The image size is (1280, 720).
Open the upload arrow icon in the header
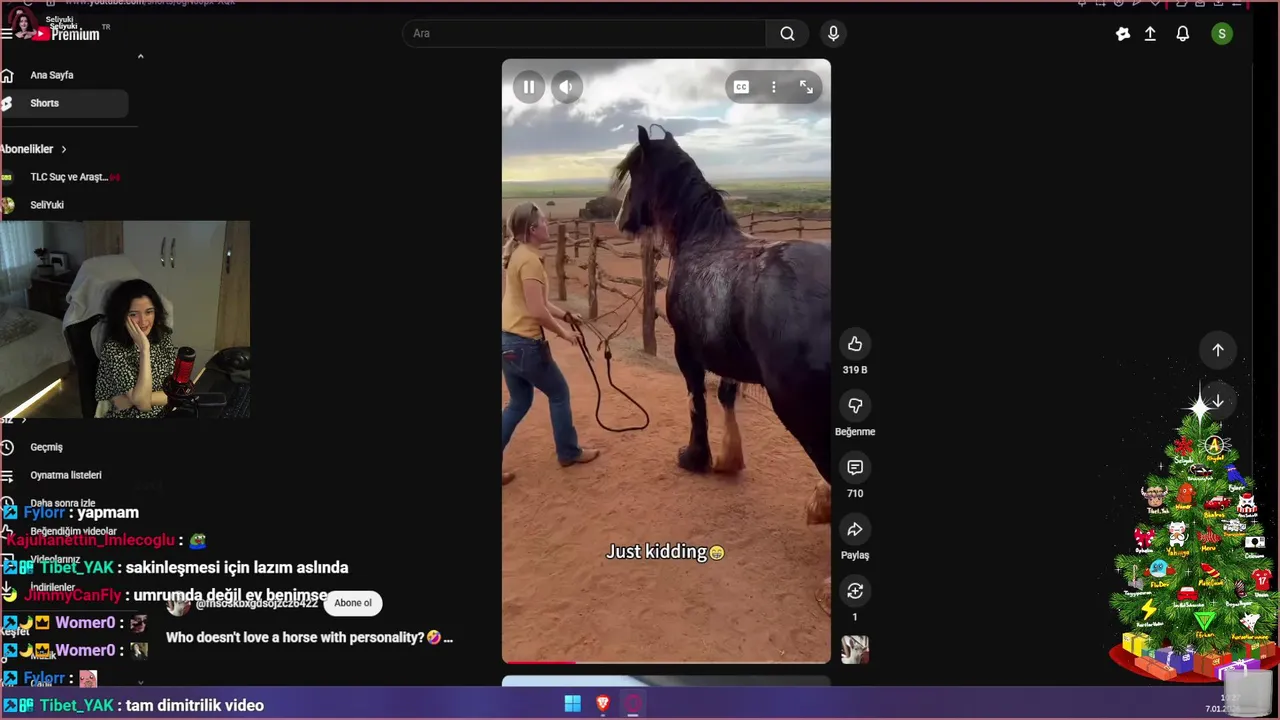pos(1150,34)
